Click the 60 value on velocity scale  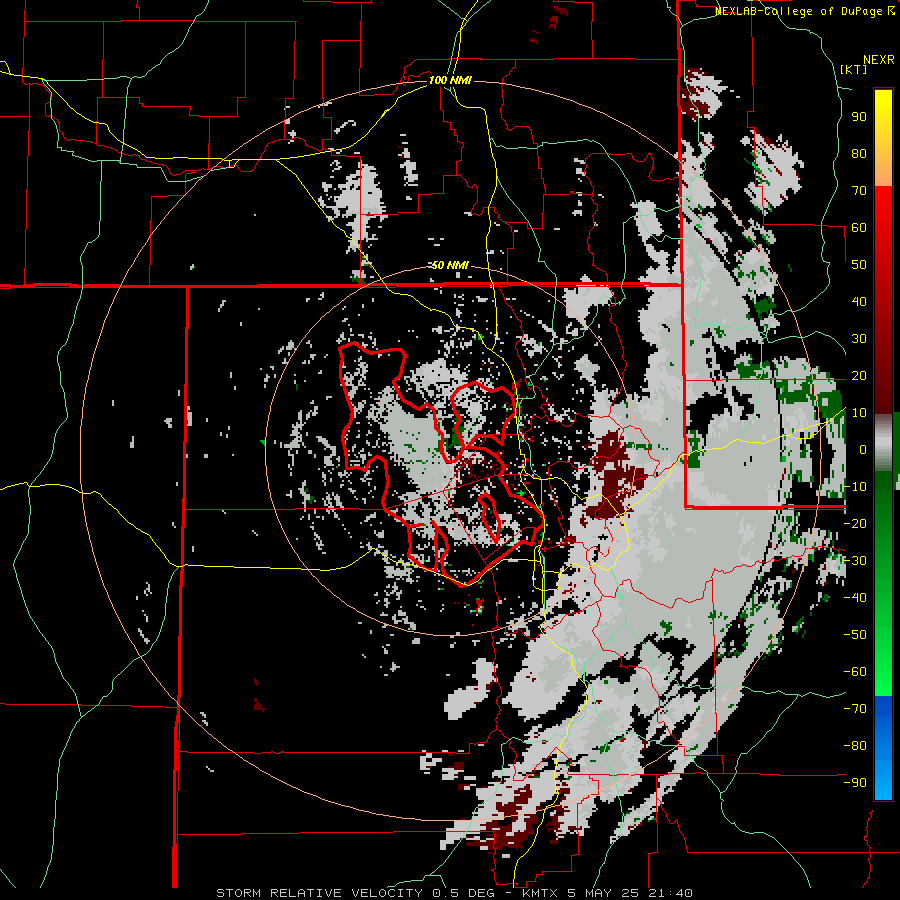click(859, 228)
